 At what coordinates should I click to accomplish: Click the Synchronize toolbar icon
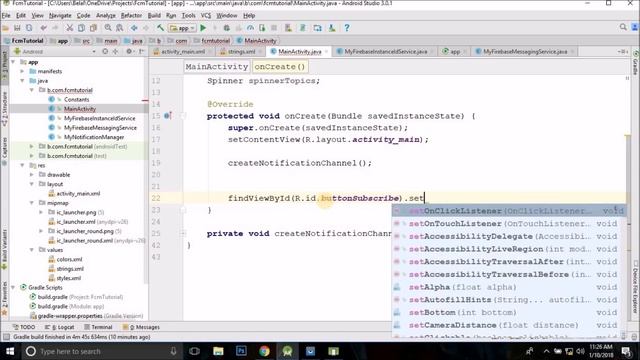[29, 28]
